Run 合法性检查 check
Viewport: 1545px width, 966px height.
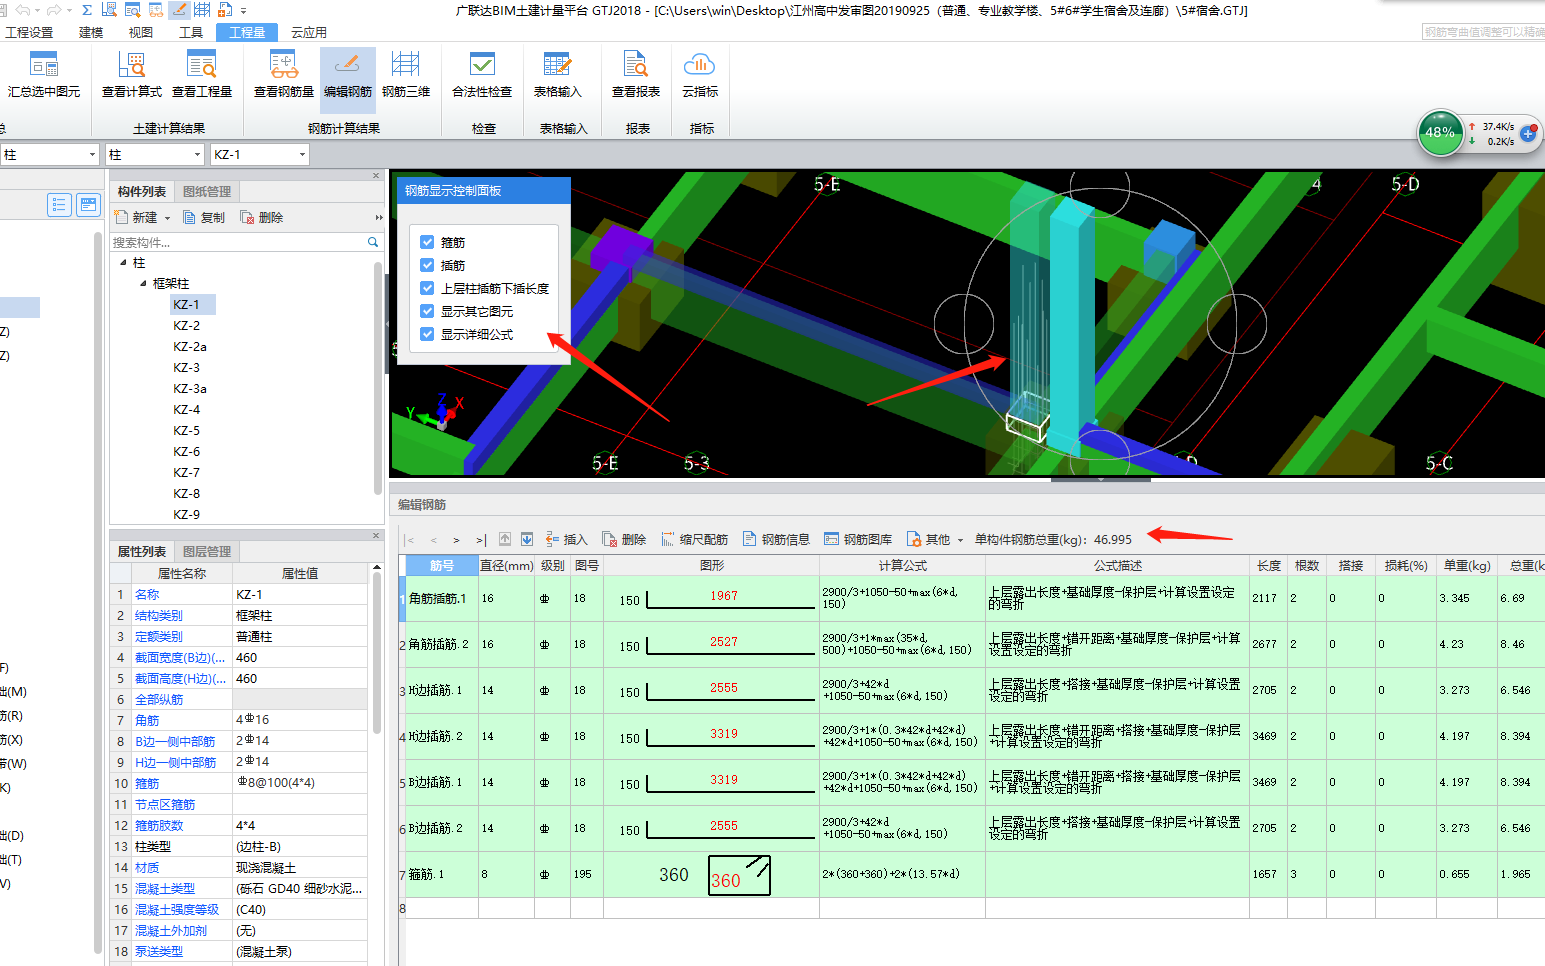click(482, 75)
